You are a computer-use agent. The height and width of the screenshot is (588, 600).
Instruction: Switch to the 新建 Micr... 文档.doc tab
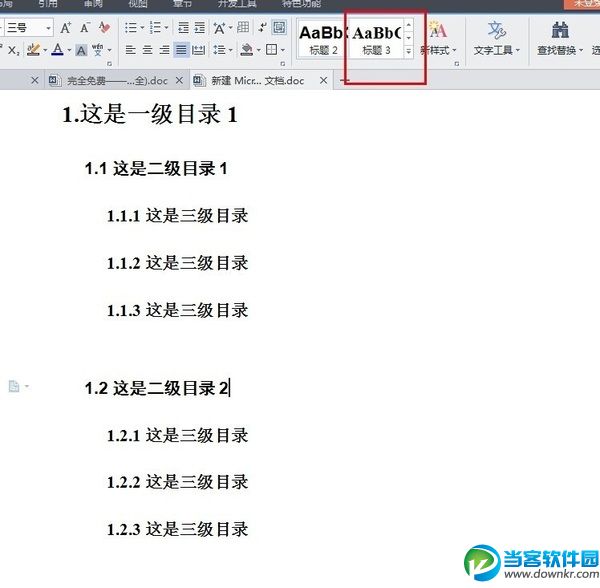(258, 81)
